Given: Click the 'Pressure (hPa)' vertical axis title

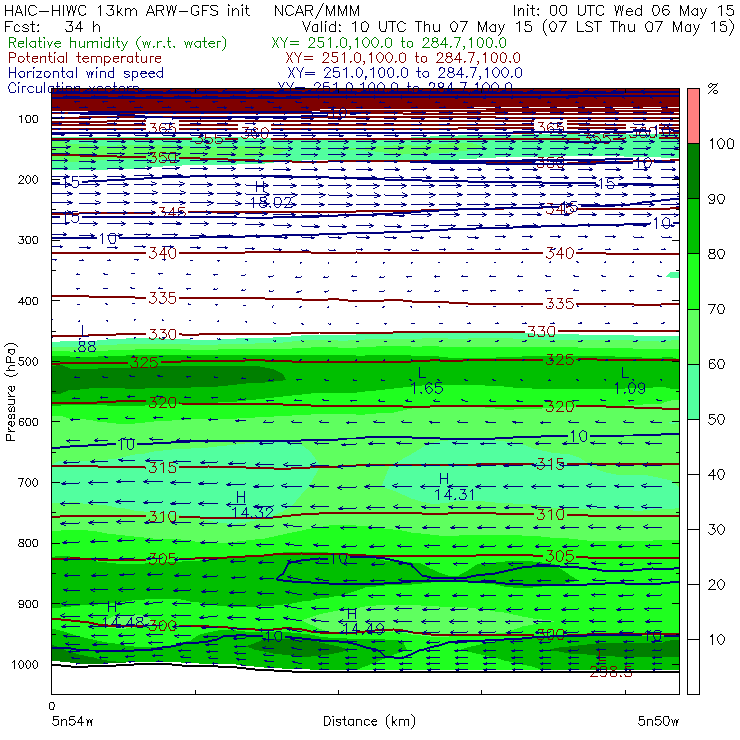Looking at the screenshot, I should pyautogui.click(x=10, y=392).
